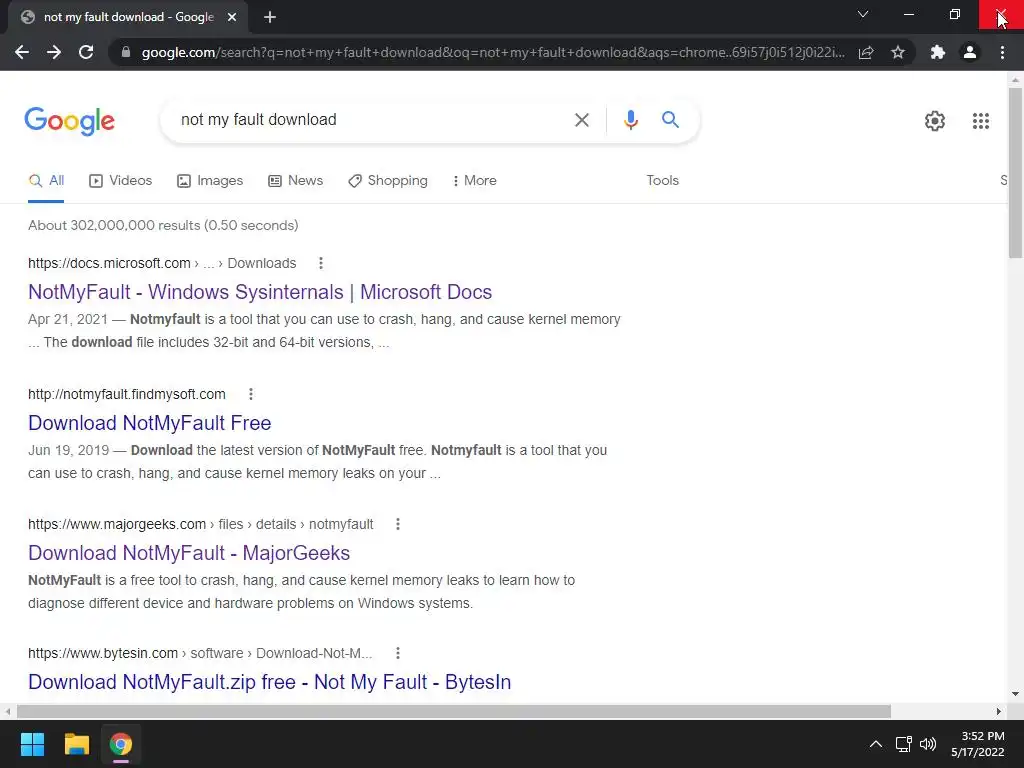The width and height of the screenshot is (1024, 768).
Task: Open options for bytesin.com result
Action: tap(398, 653)
